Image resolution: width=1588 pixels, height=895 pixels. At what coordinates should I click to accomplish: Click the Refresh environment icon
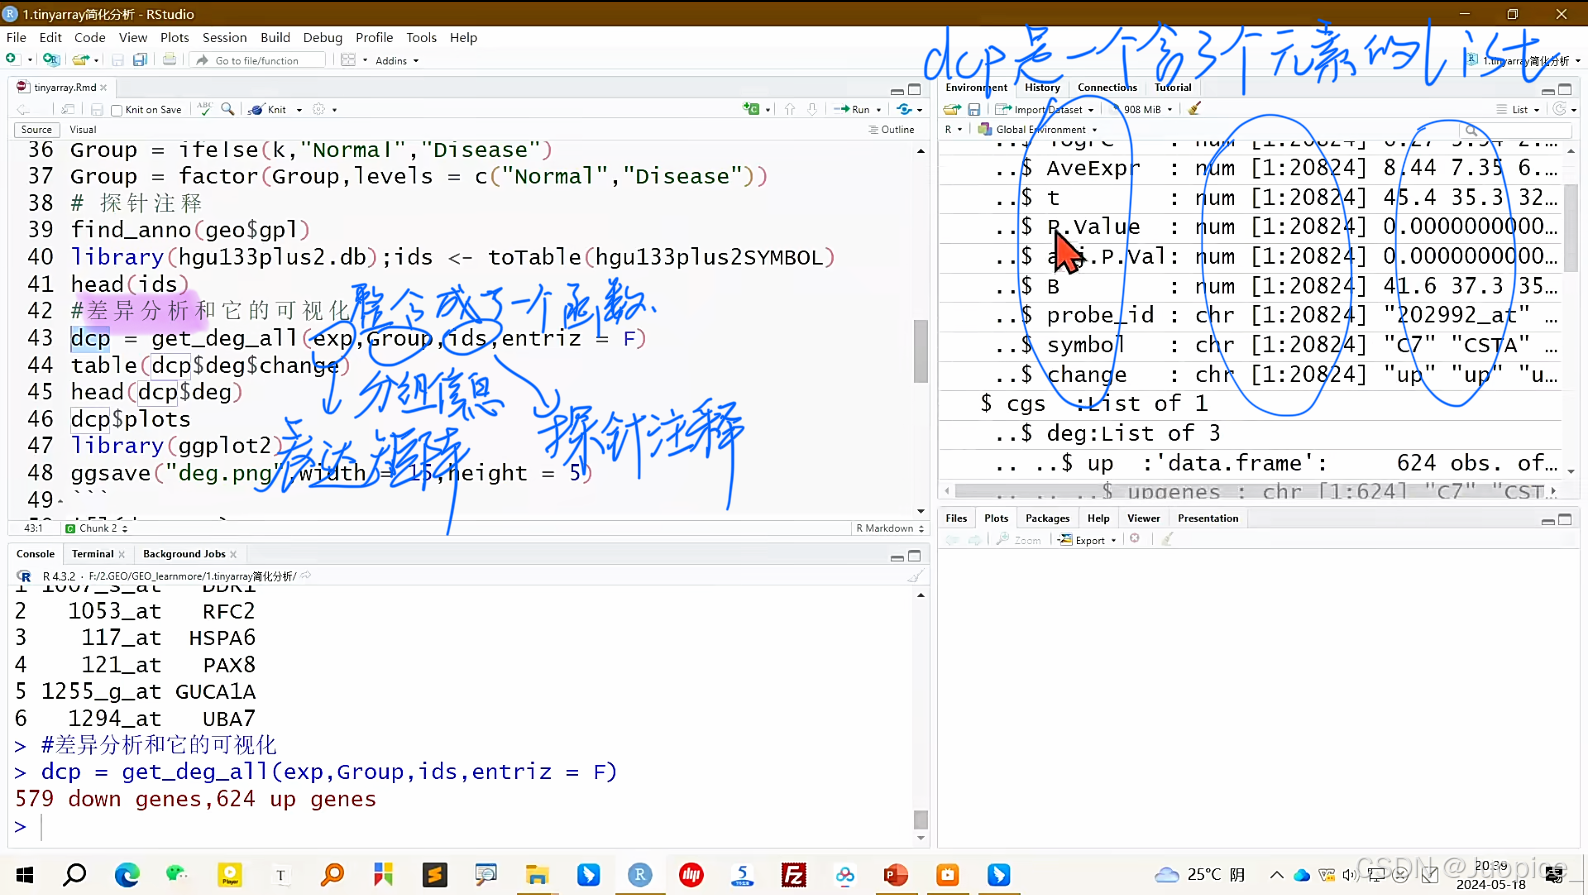coord(1559,109)
